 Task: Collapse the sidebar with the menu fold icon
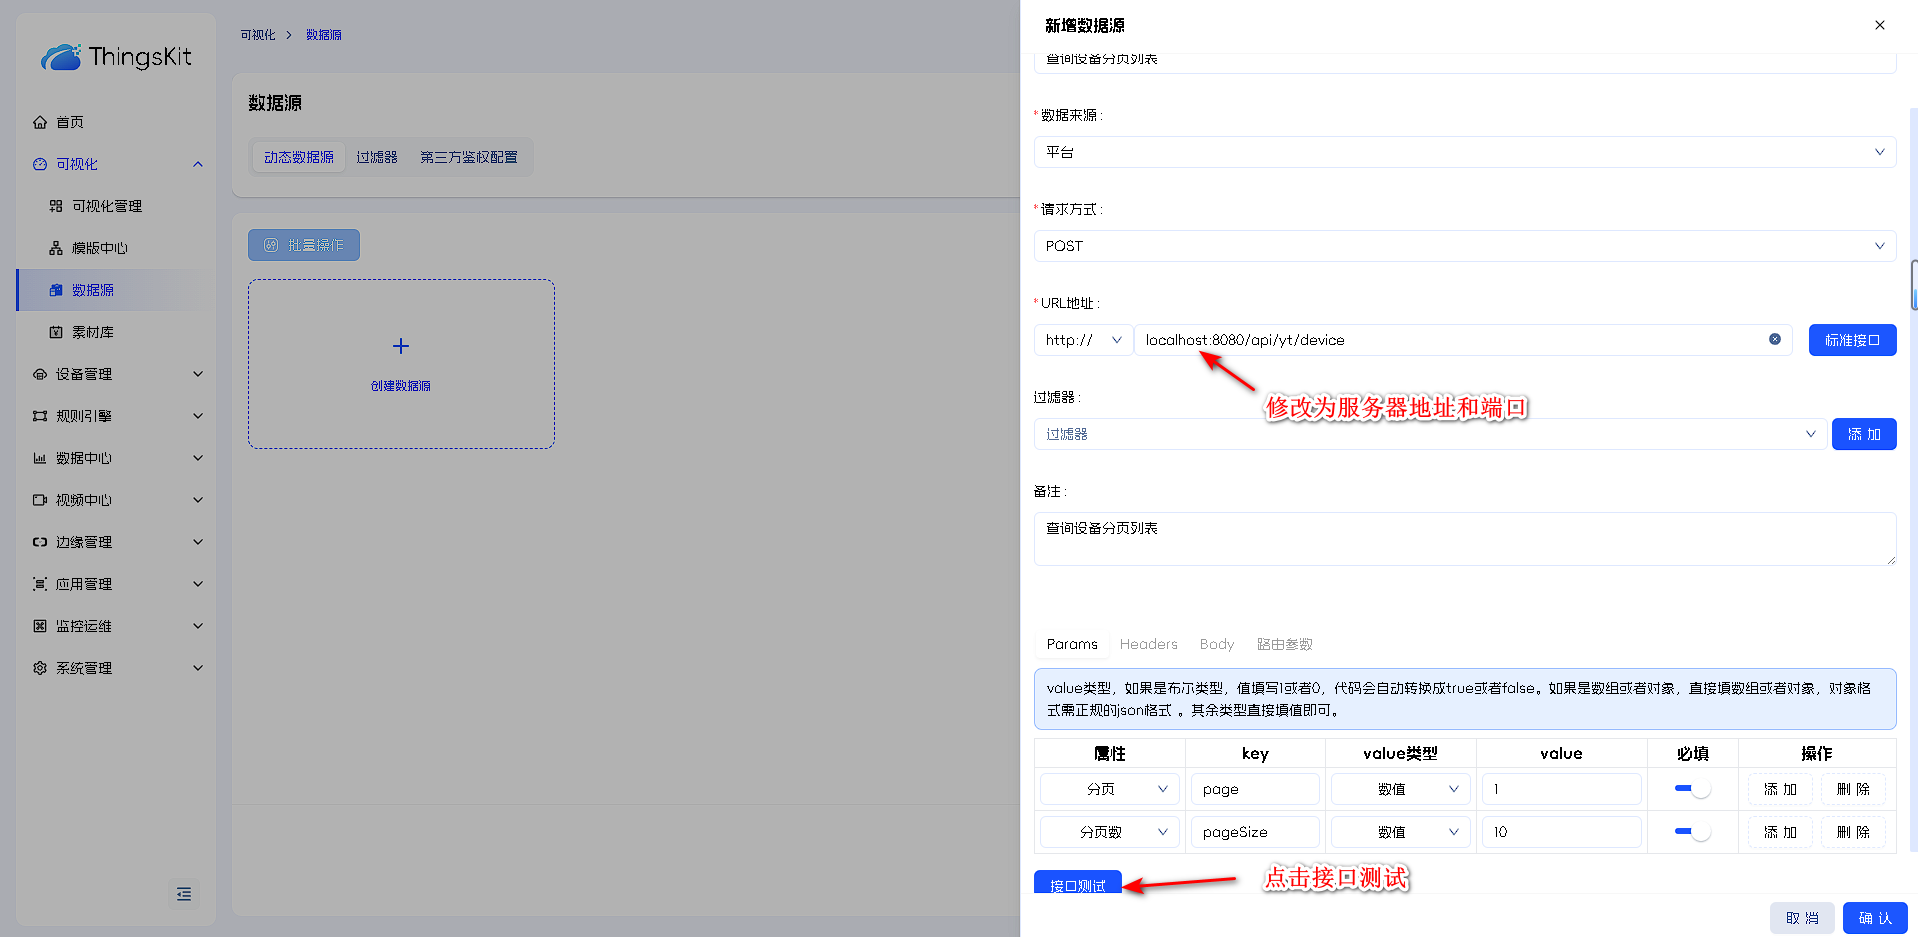184,894
